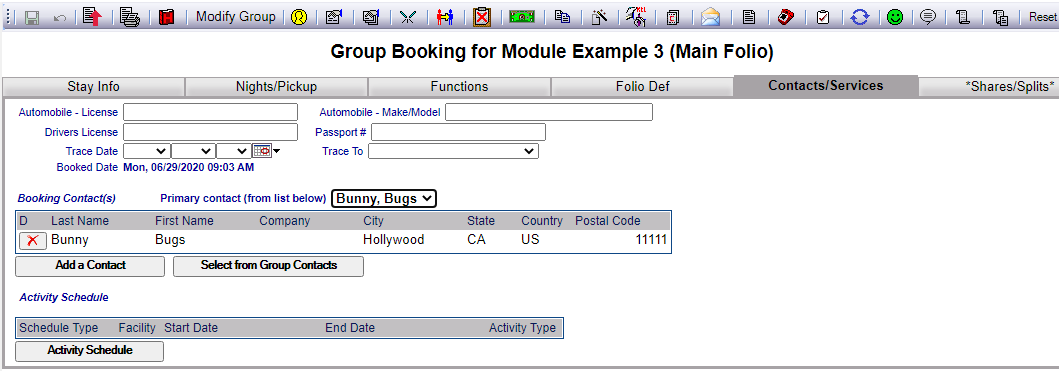Viewport: 1059px width, 371px height.
Task: Click Select from Group Contacts button
Action: point(268,266)
